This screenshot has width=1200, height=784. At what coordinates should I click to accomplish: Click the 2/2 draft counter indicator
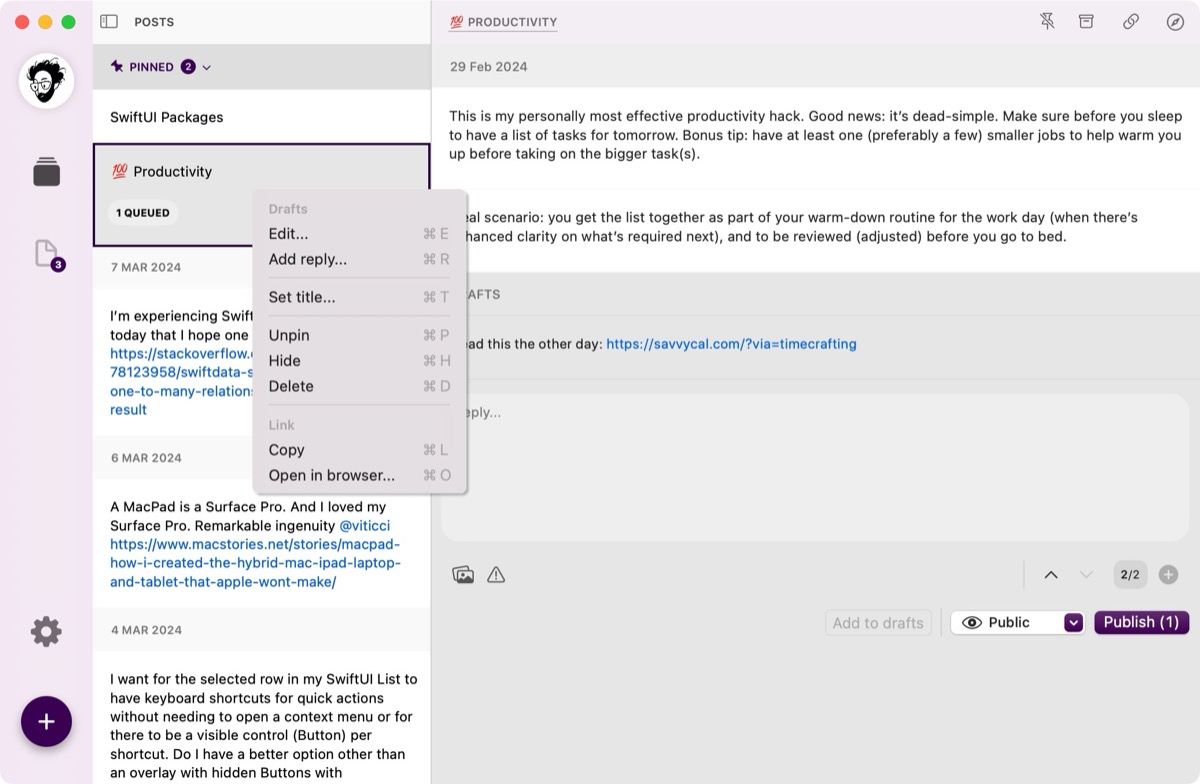(x=1128, y=574)
